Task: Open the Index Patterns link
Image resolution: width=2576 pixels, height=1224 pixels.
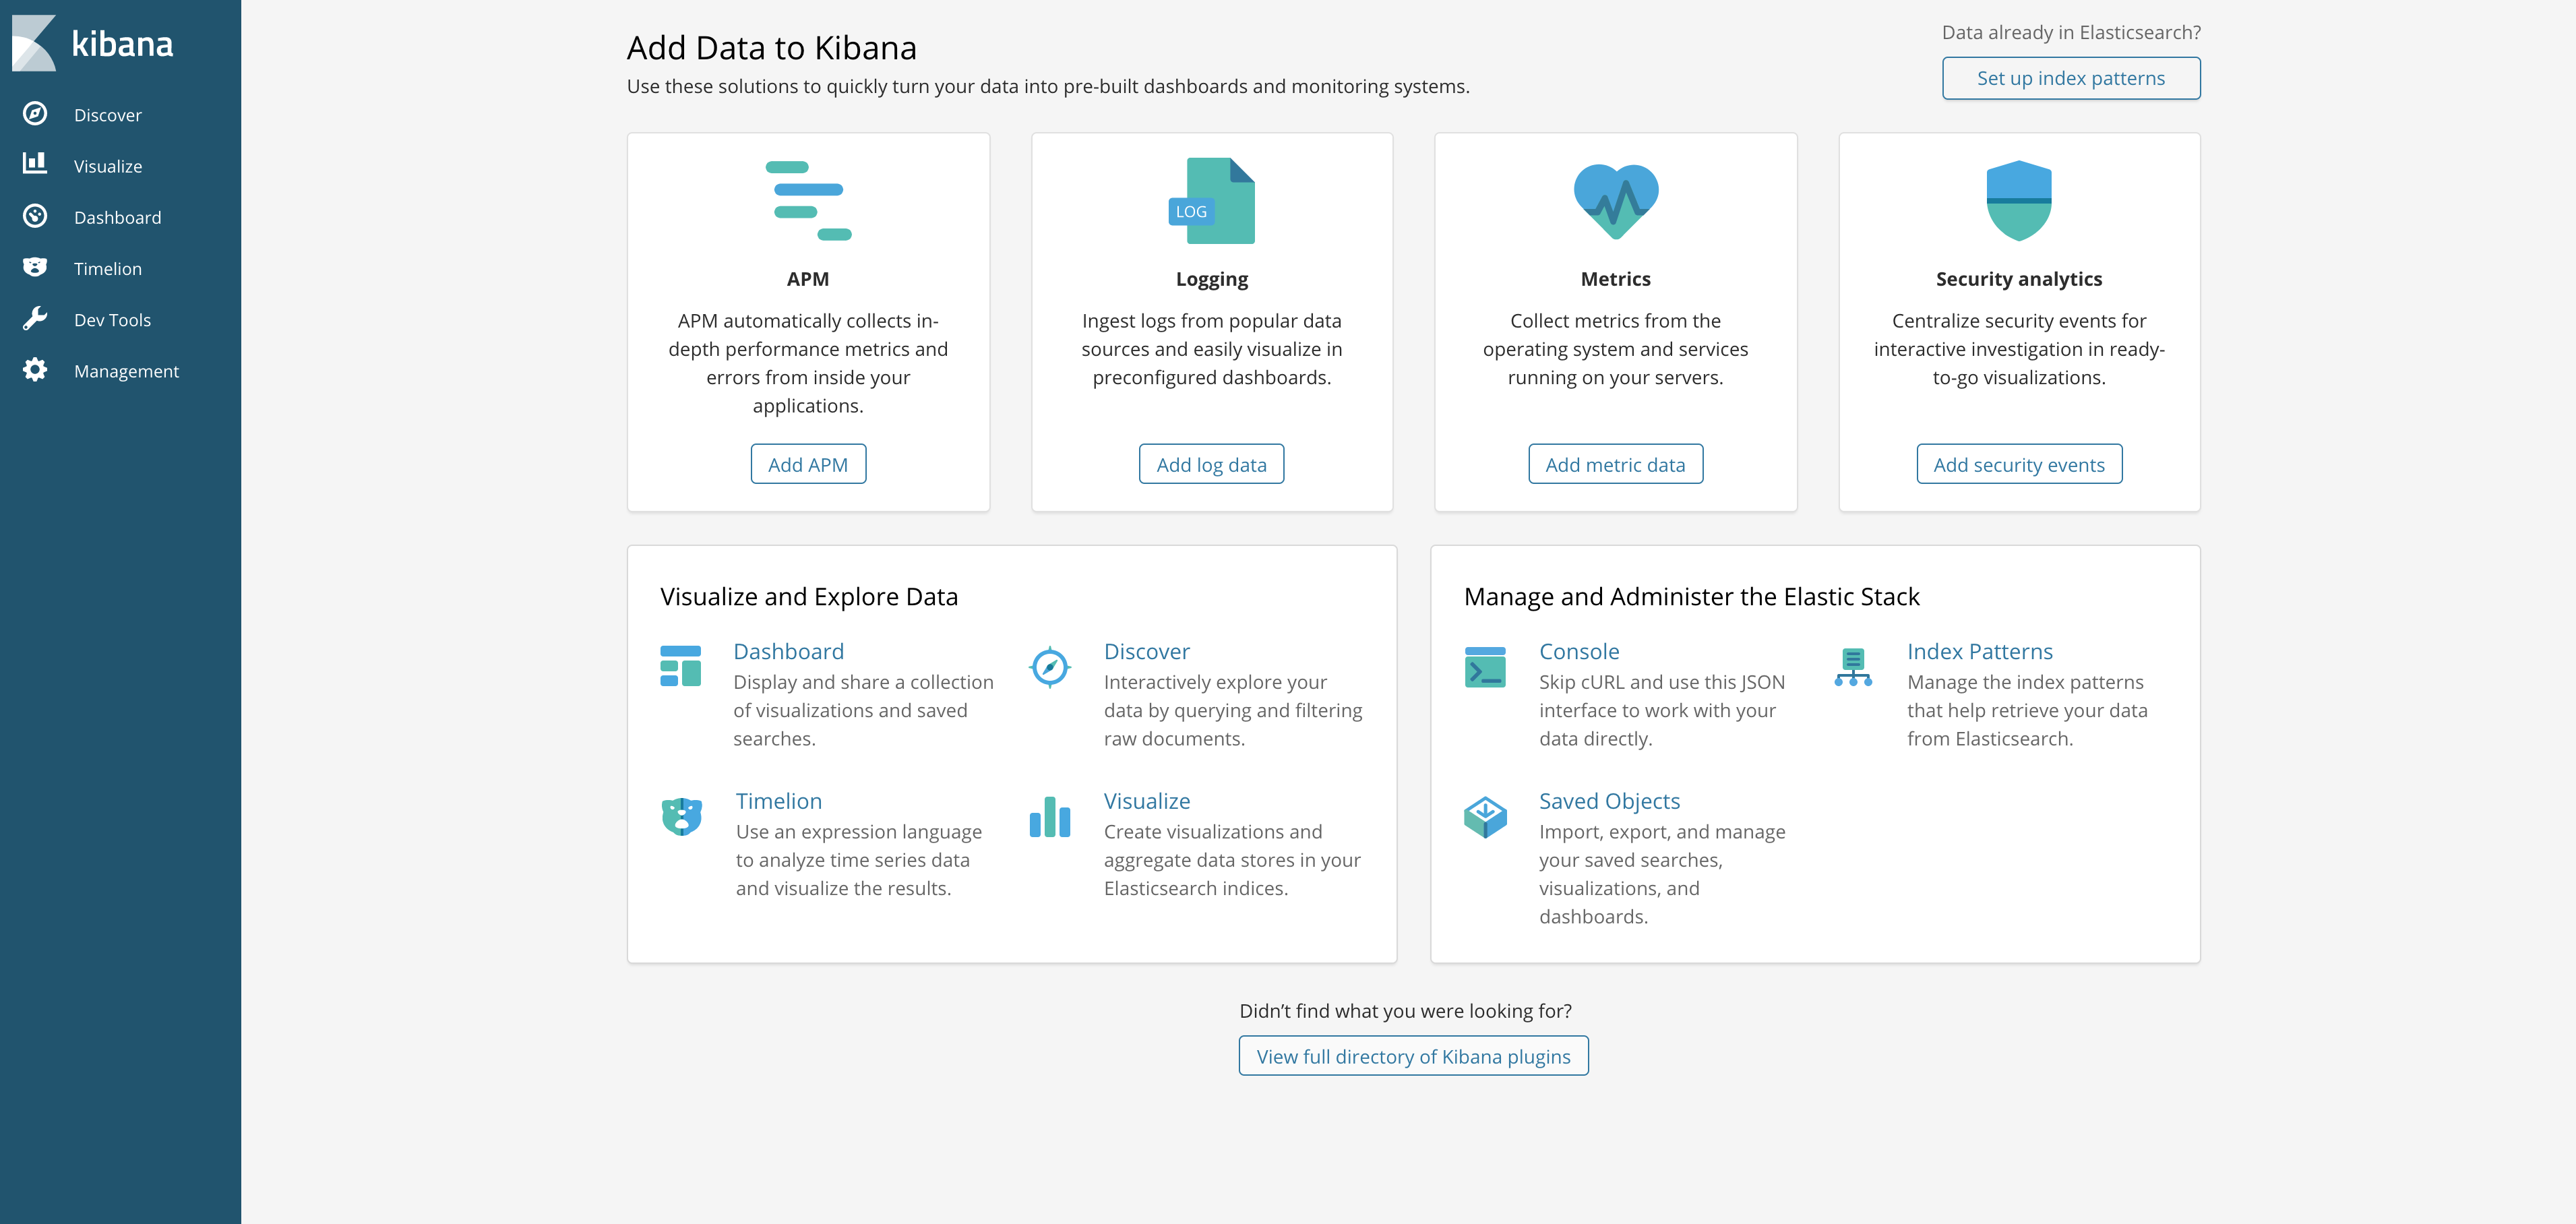Action: click(x=1979, y=651)
